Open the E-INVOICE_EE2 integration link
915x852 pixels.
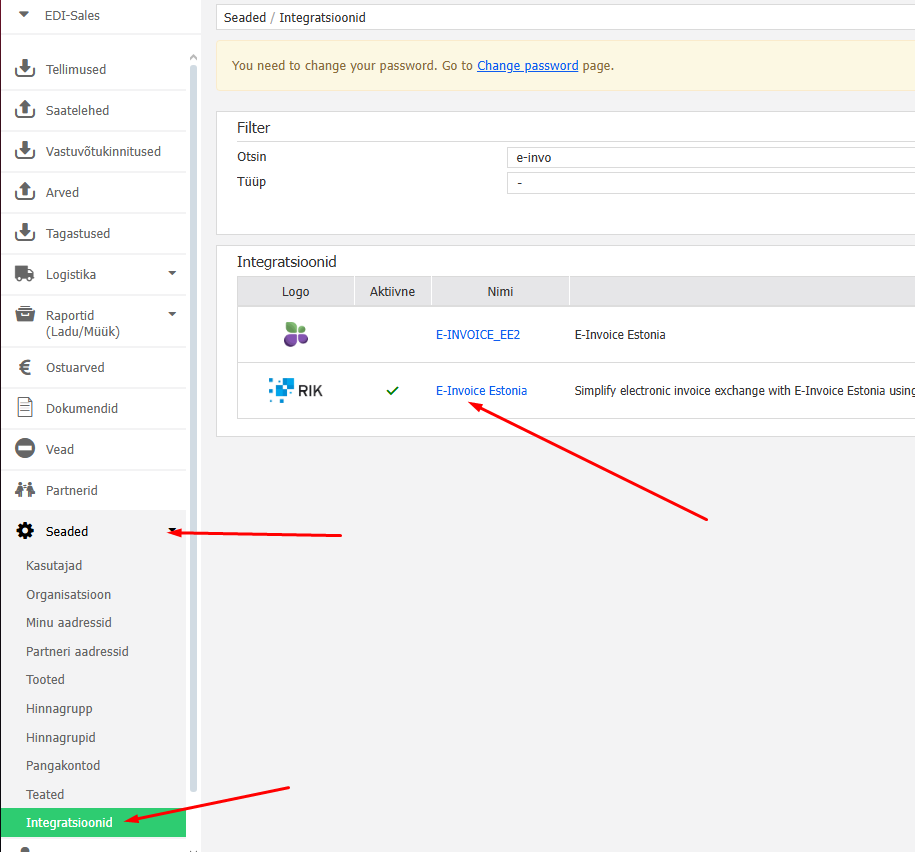(478, 335)
